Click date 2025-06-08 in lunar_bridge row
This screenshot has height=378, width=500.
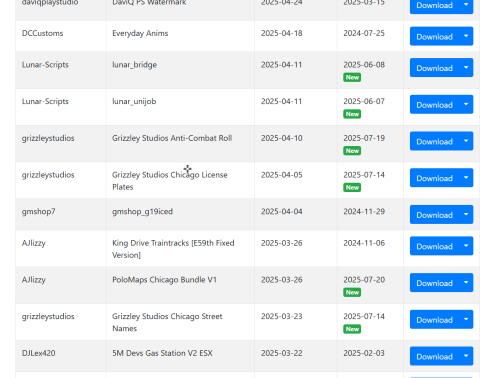364,65
